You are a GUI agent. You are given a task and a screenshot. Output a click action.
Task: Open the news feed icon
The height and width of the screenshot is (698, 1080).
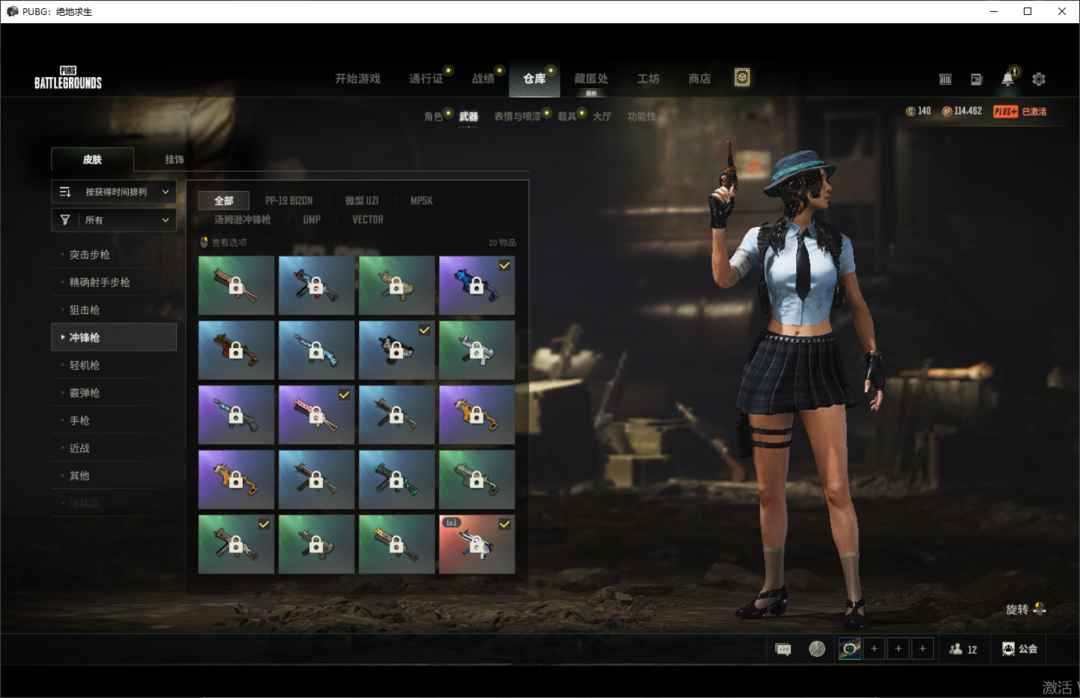(x=976, y=79)
